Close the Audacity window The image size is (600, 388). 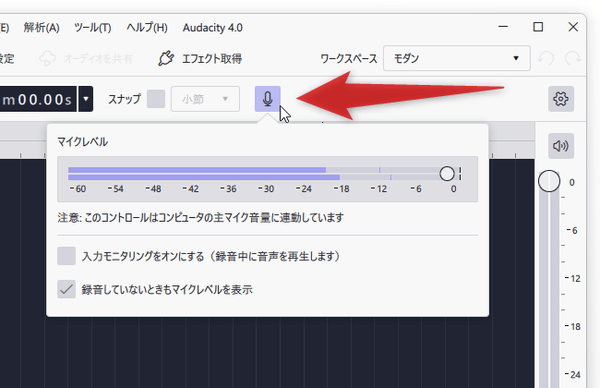click(573, 27)
